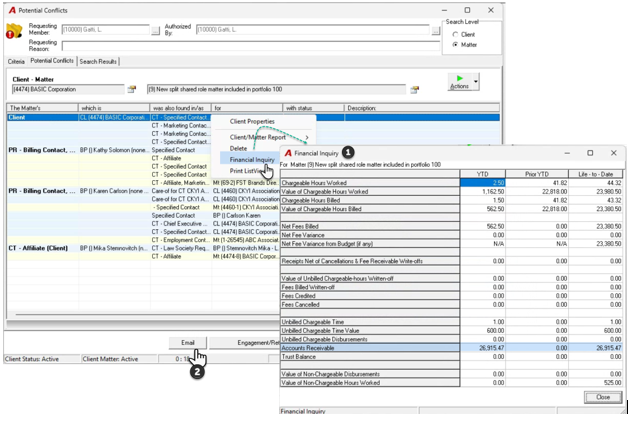Click the YTD column header in Financial Inquiry
Image resolution: width=633 pixels, height=423 pixels.
click(482, 174)
